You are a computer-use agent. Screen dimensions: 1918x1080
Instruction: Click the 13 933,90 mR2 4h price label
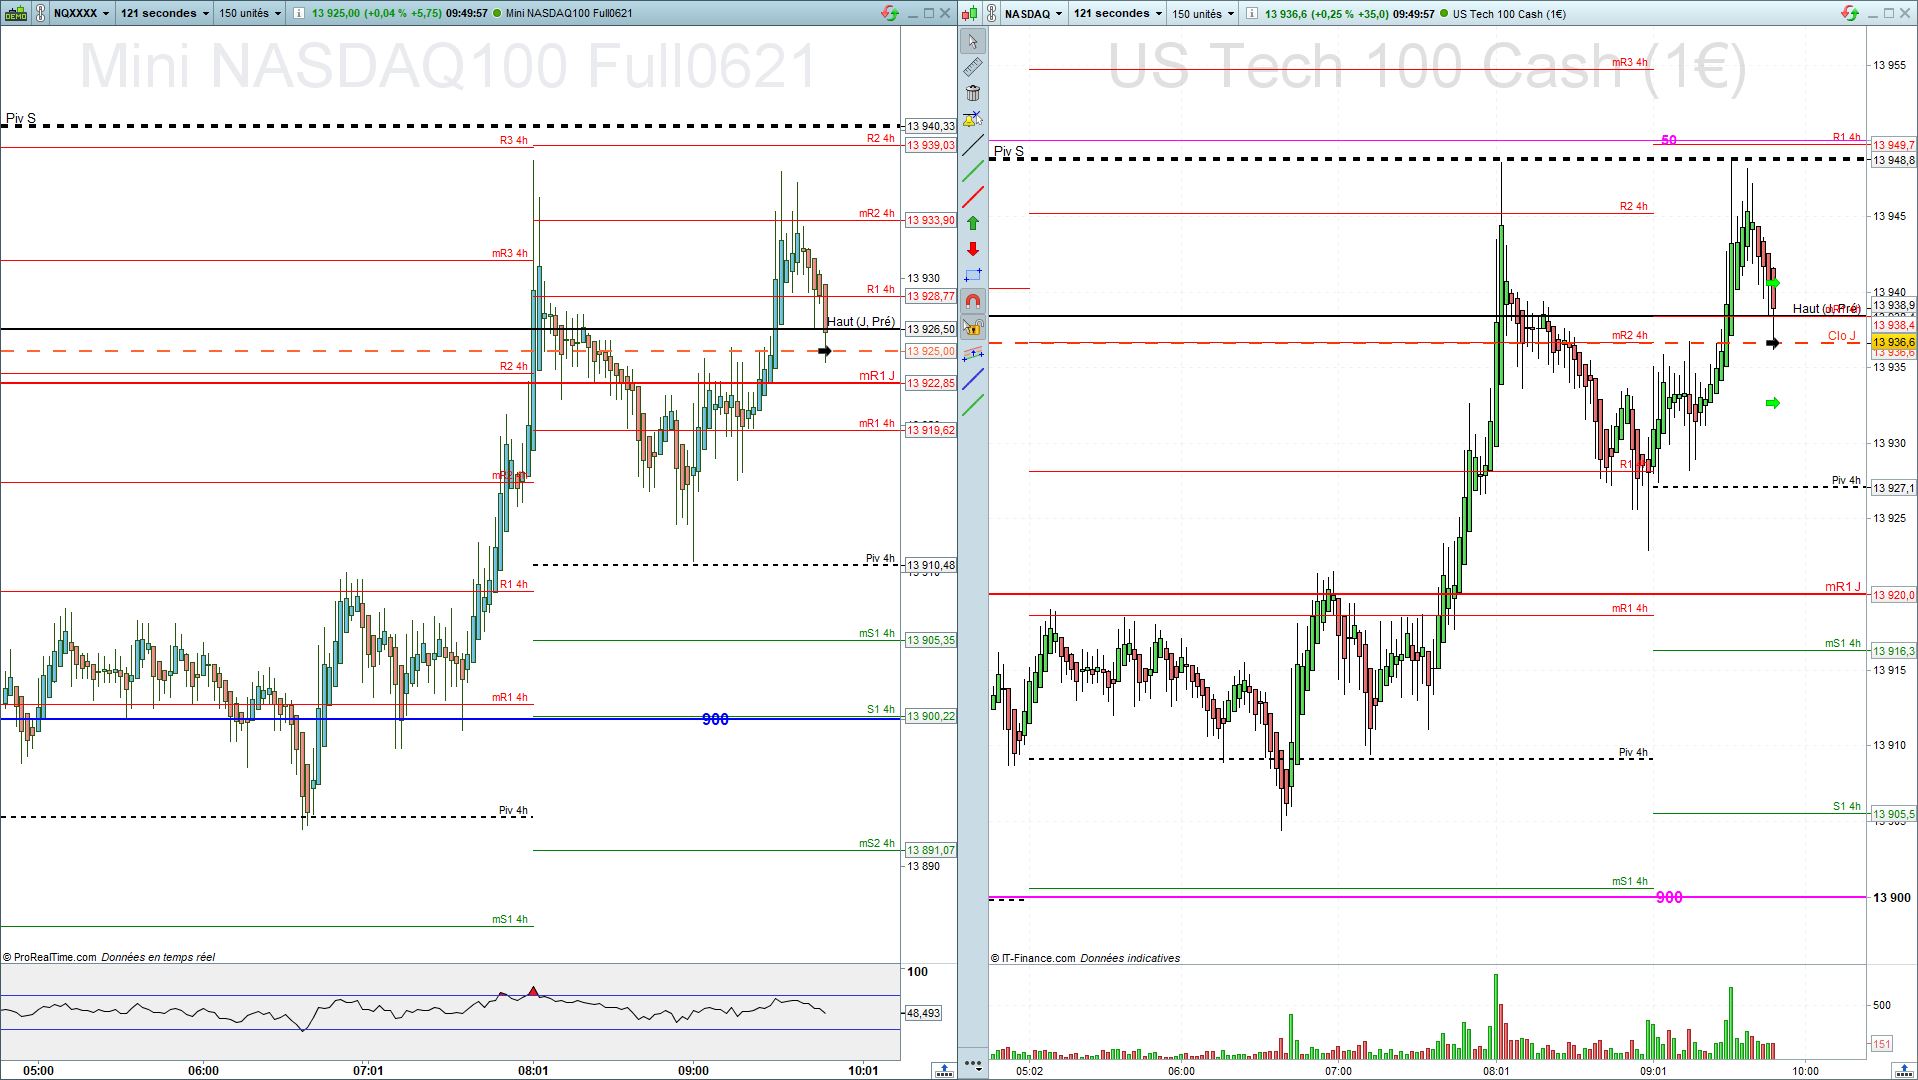930,220
